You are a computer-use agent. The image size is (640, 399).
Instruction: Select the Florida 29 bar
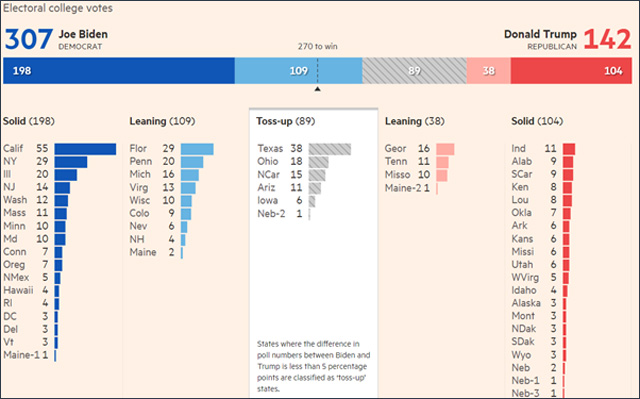tap(197, 149)
